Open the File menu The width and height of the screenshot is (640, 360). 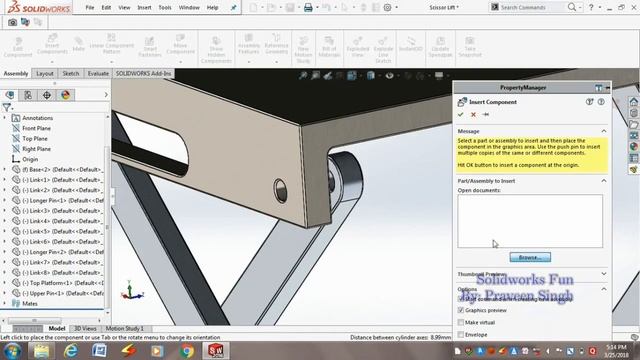click(x=90, y=7)
